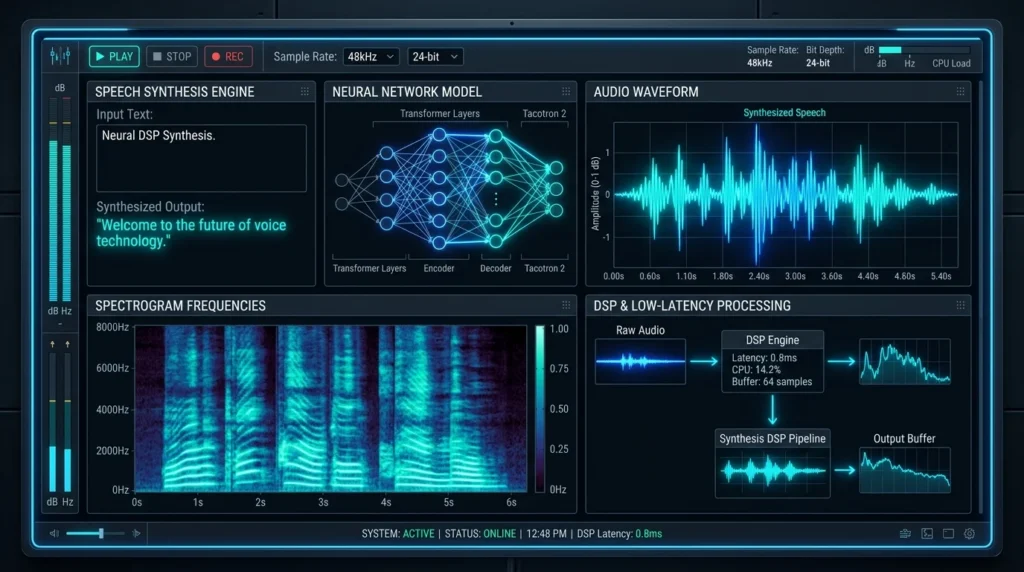Click the "Latency: 0.8ms" value in DSP Engine
This screenshot has width=1024, height=572.
click(764, 358)
